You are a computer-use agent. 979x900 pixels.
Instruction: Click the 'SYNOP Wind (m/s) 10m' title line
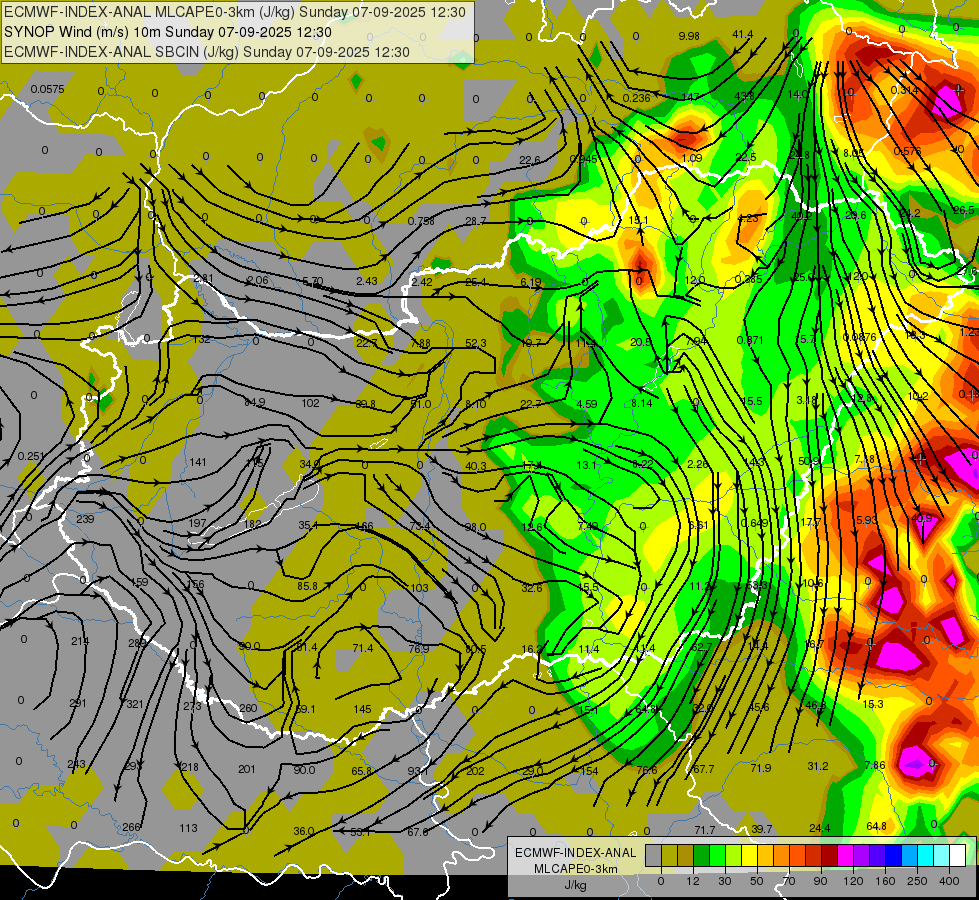tap(167, 32)
